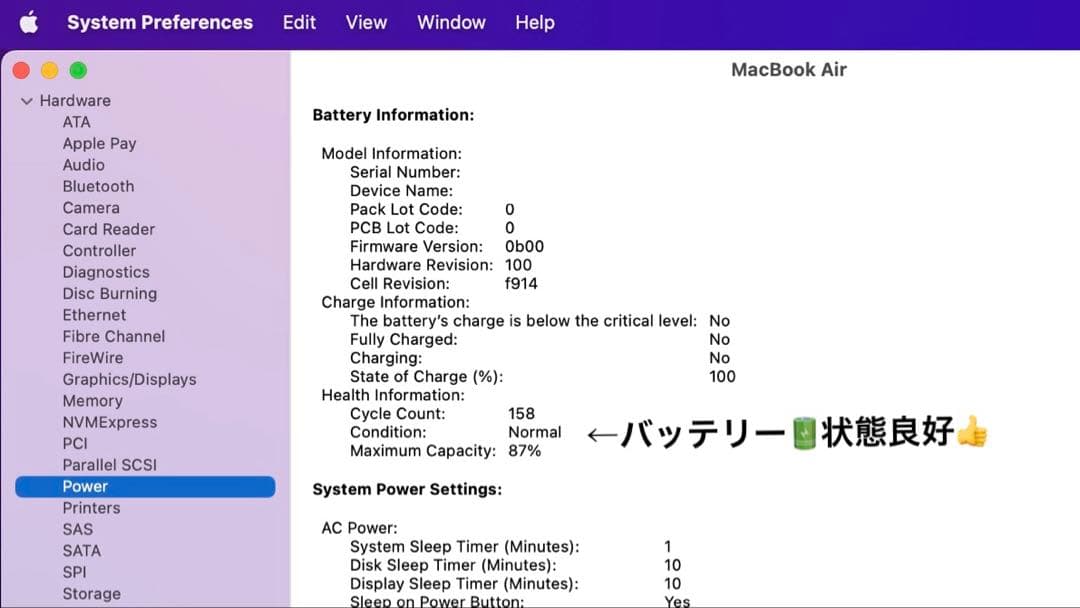Select Audio in the sidebar
This screenshot has height=608, width=1080.
click(84, 164)
